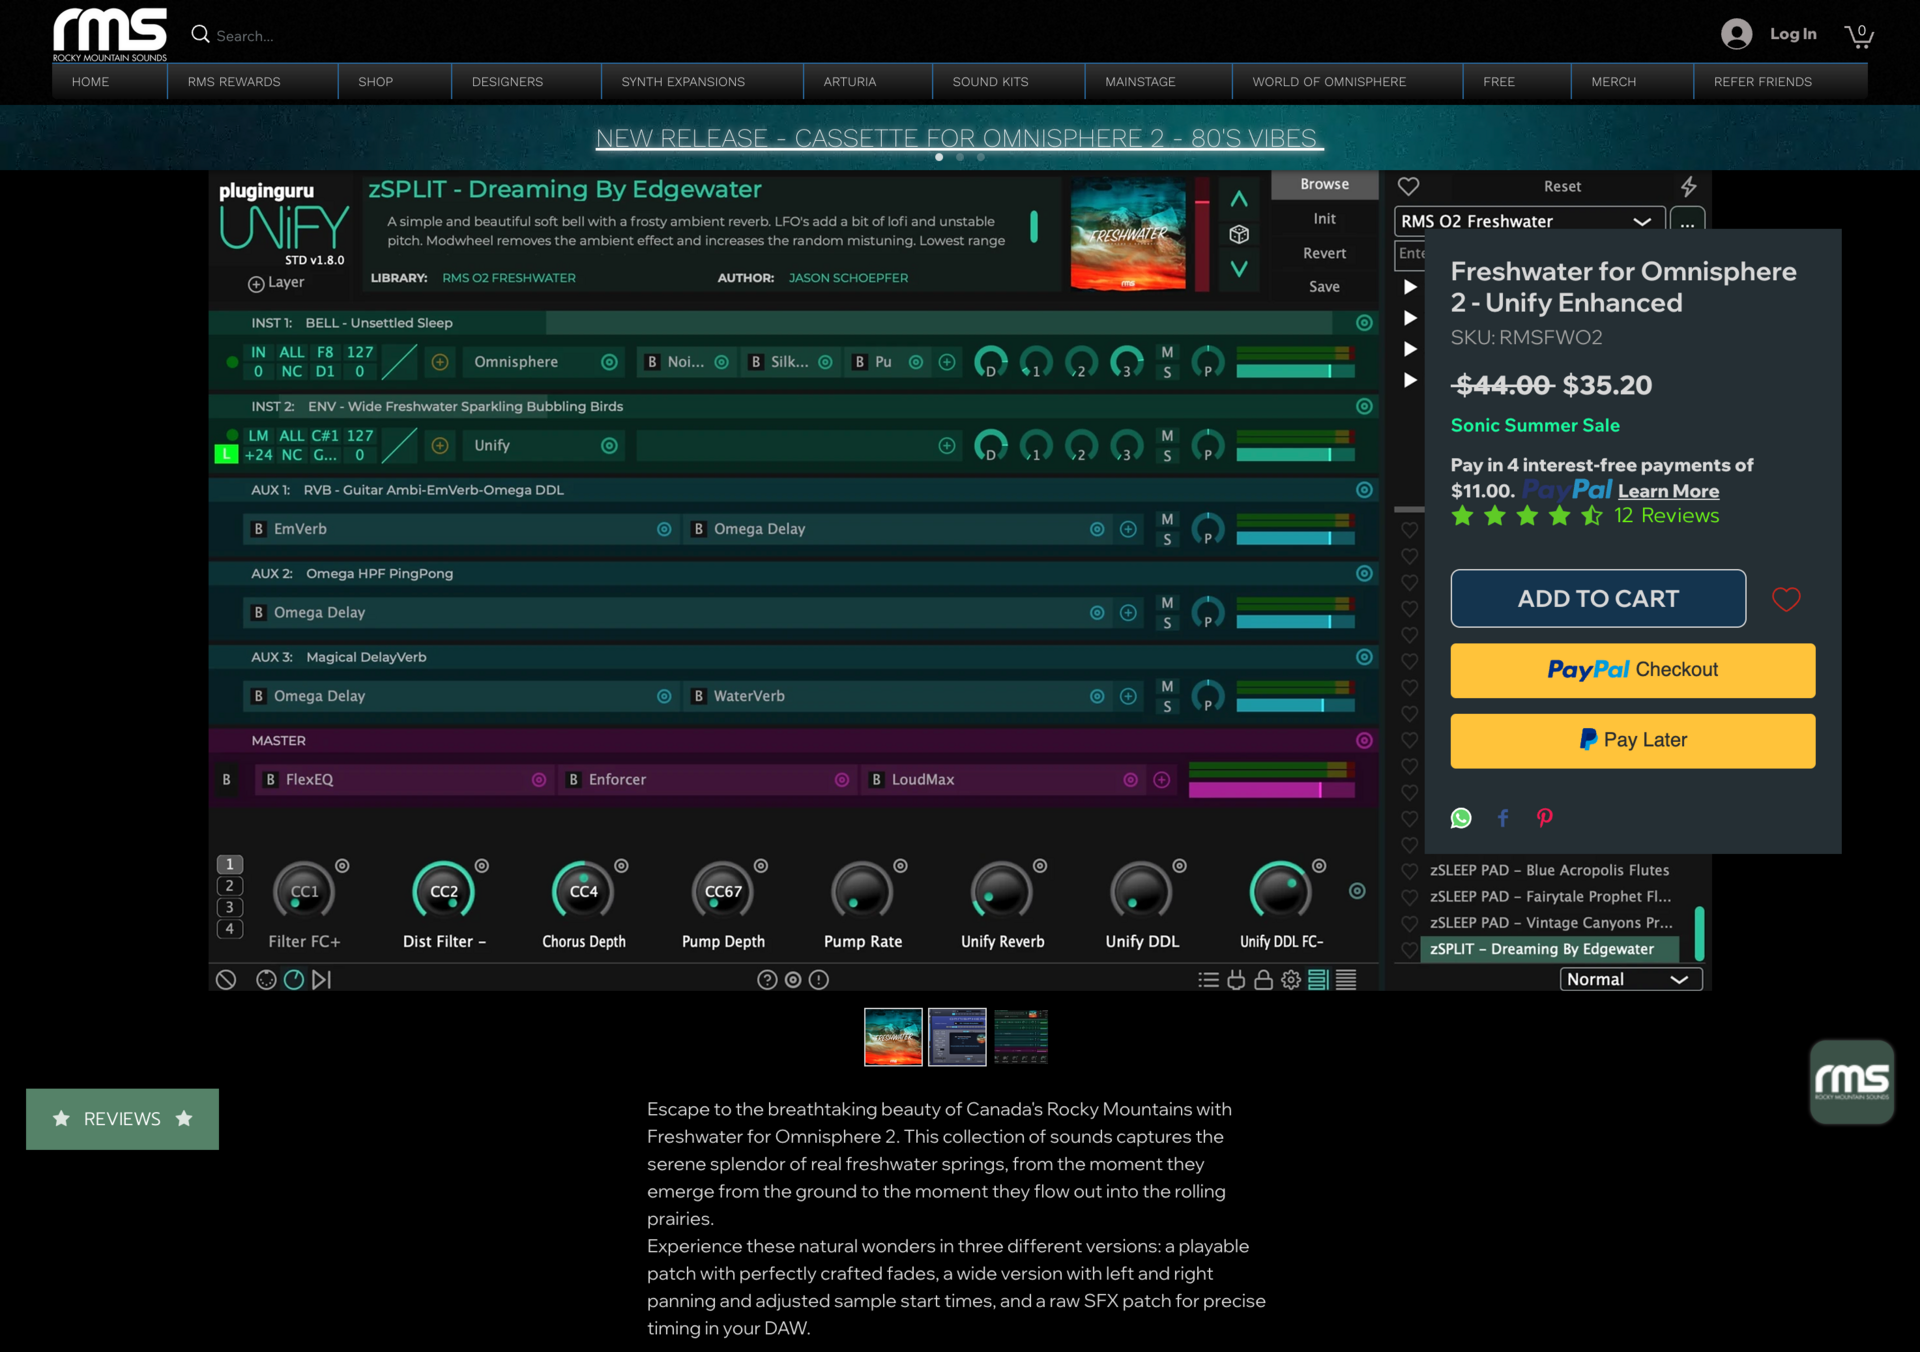Screen dimensions: 1920x1352
Task: Open the RMS Rewards menu item
Action: coord(234,82)
